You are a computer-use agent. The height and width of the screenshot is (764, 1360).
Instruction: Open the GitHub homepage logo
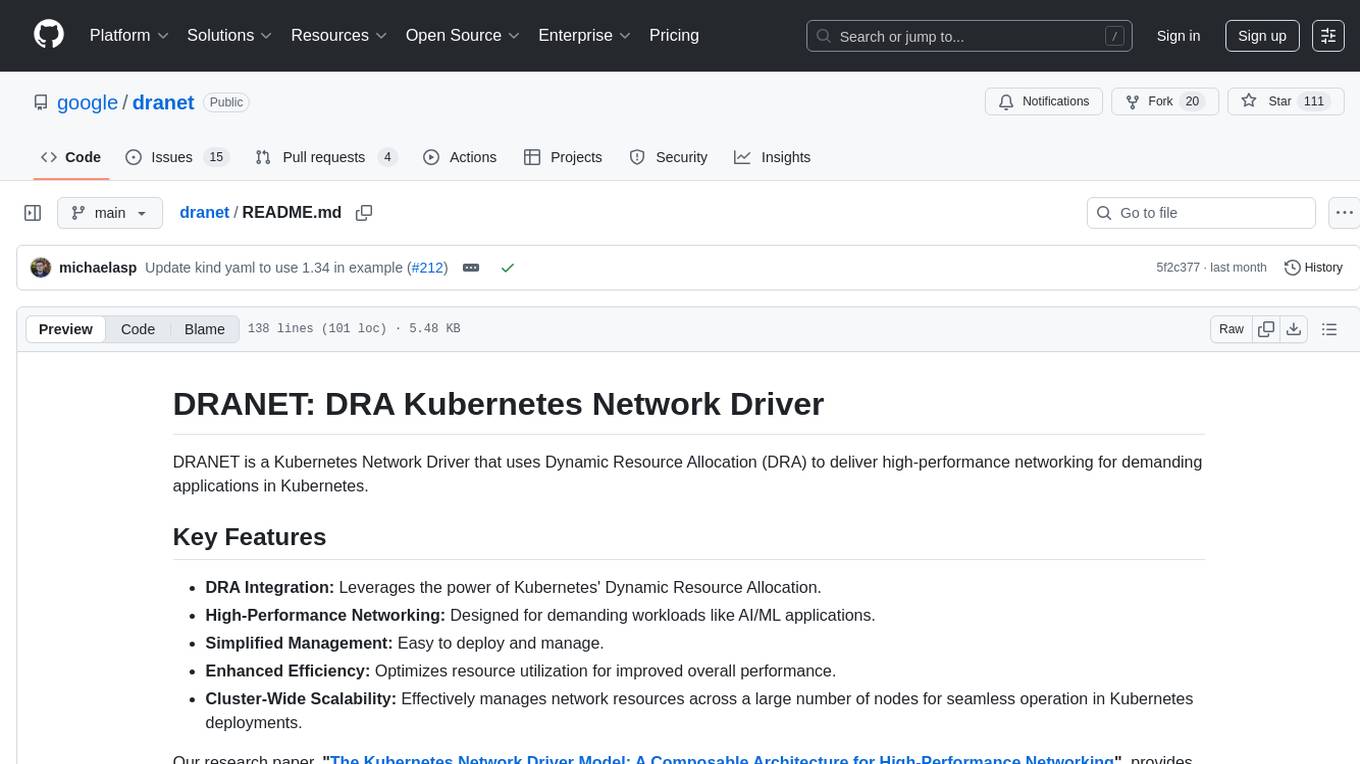[x=49, y=35]
